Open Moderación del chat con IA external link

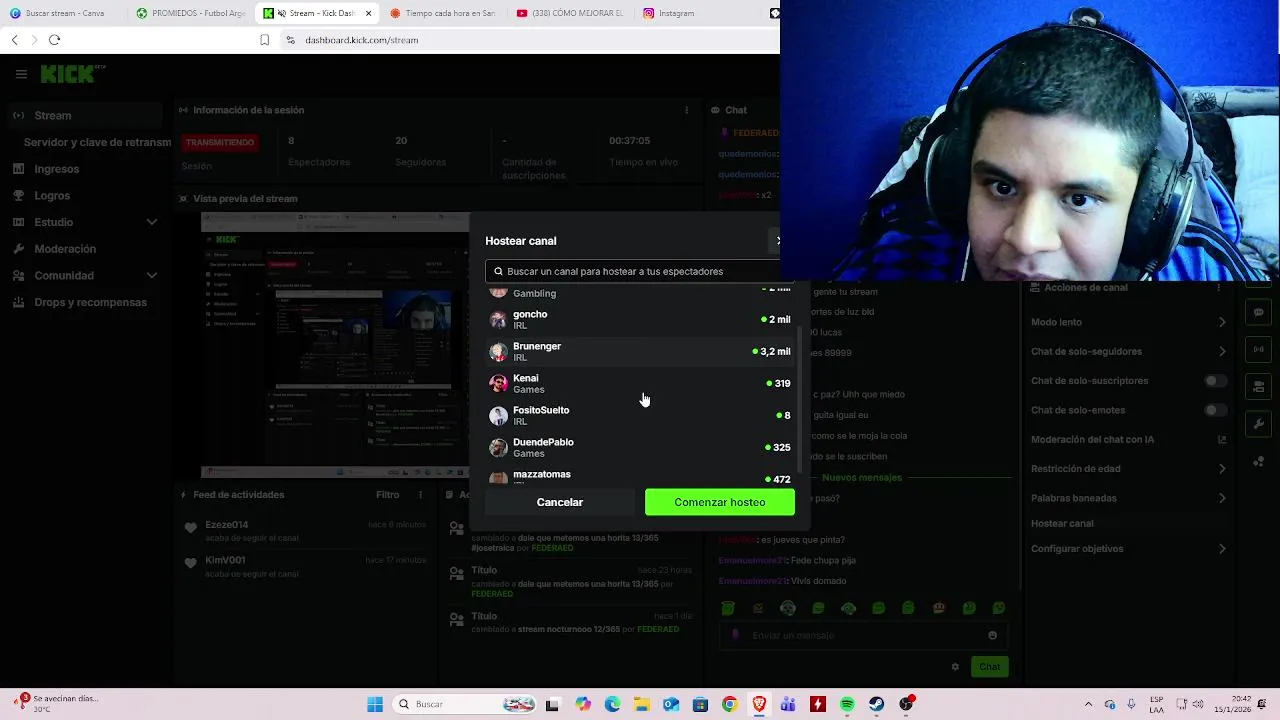point(1221,439)
